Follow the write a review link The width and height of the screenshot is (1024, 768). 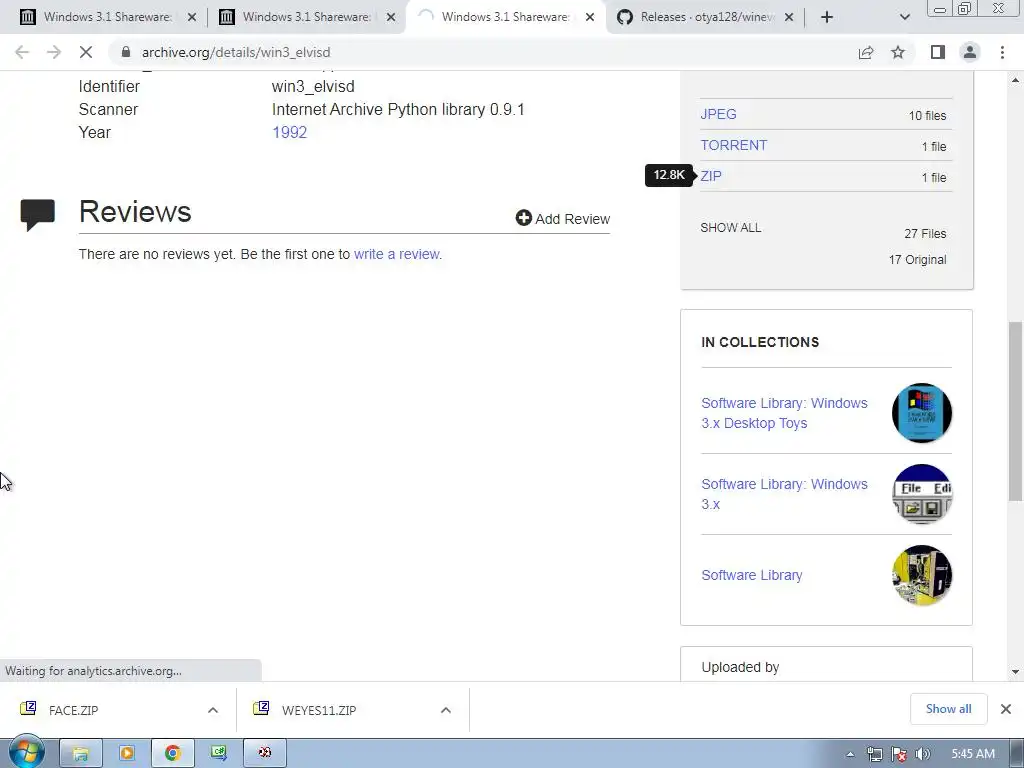pyautogui.click(x=398, y=254)
